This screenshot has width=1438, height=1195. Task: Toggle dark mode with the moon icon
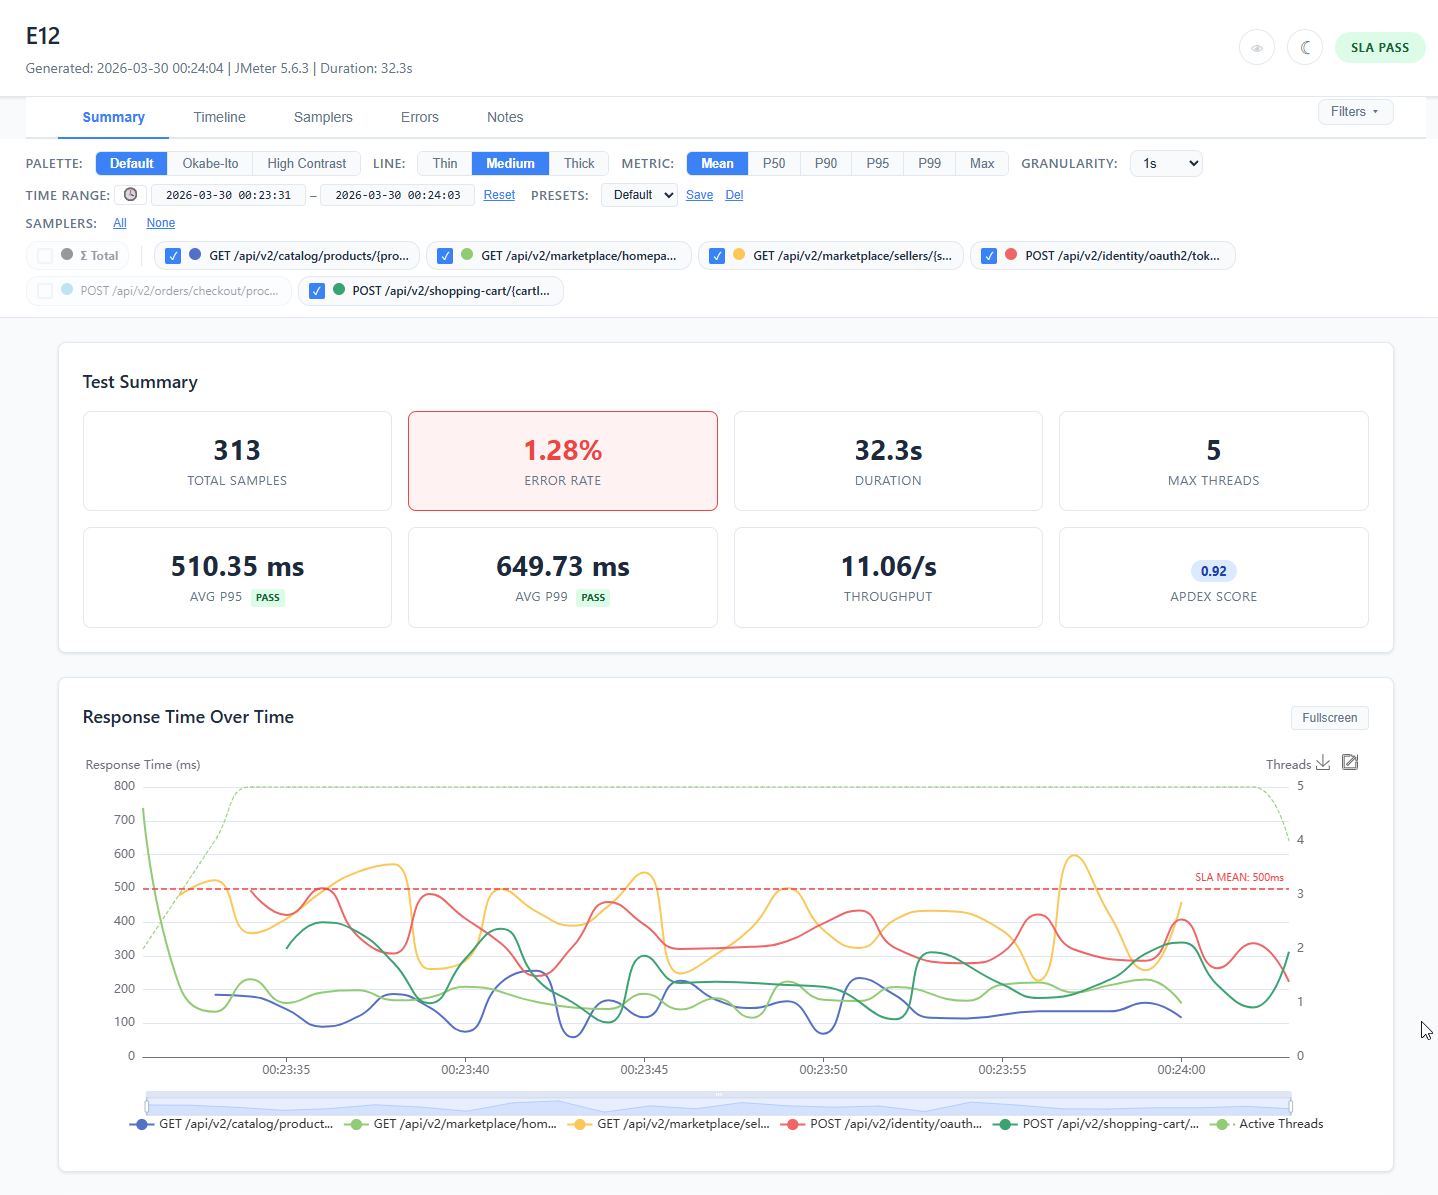click(x=1304, y=48)
